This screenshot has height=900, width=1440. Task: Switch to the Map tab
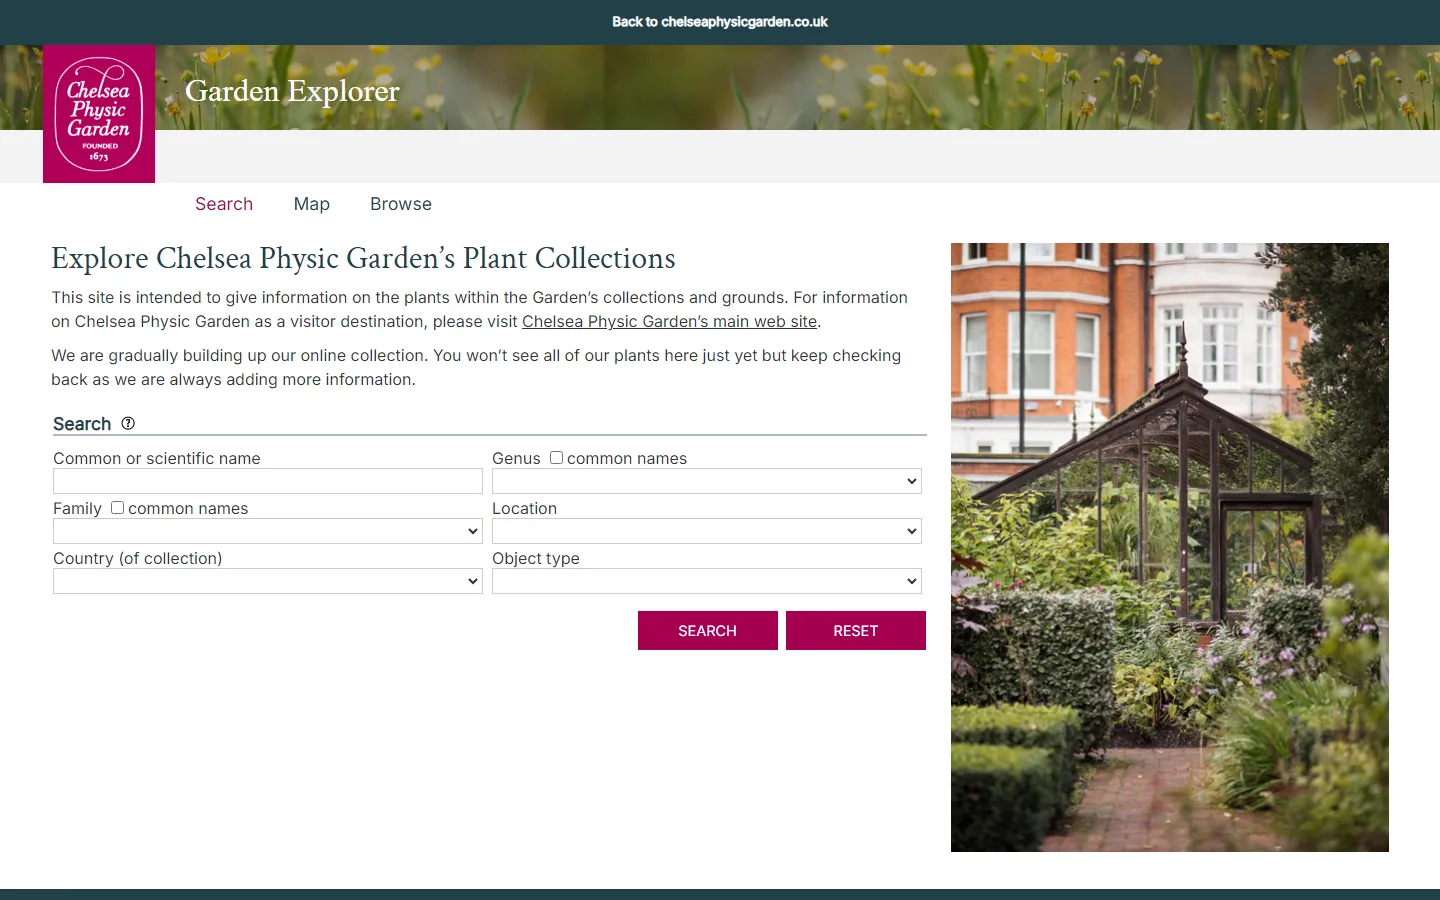point(312,204)
